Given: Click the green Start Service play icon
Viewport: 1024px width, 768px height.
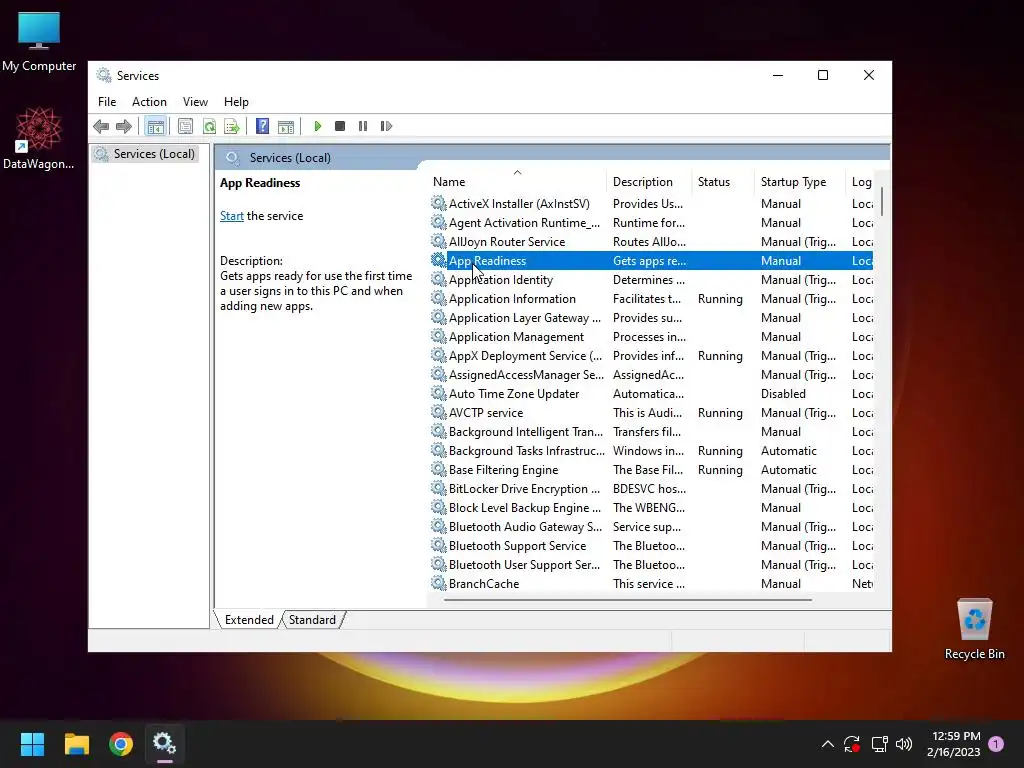Looking at the screenshot, I should [317, 126].
